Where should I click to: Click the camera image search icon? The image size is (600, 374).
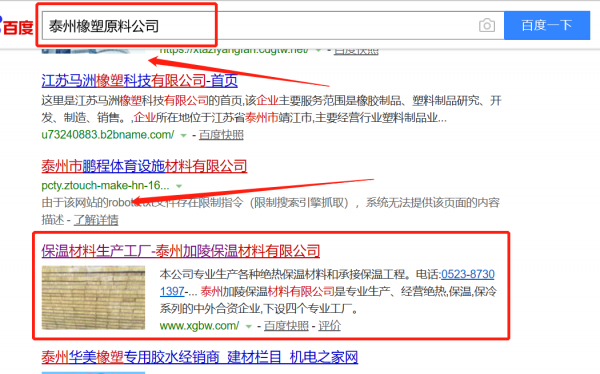point(487,26)
